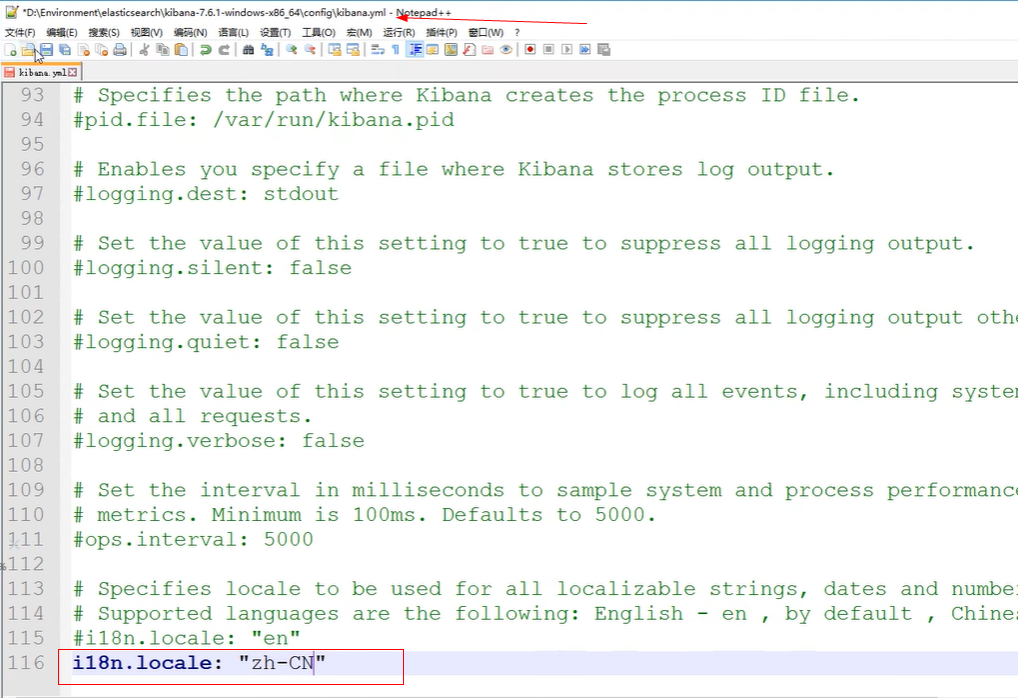This screenshot has width=1018, height=698.
Task: Start macro recording with the red dot
Action: pyautogui.click(x=530, y=50)
